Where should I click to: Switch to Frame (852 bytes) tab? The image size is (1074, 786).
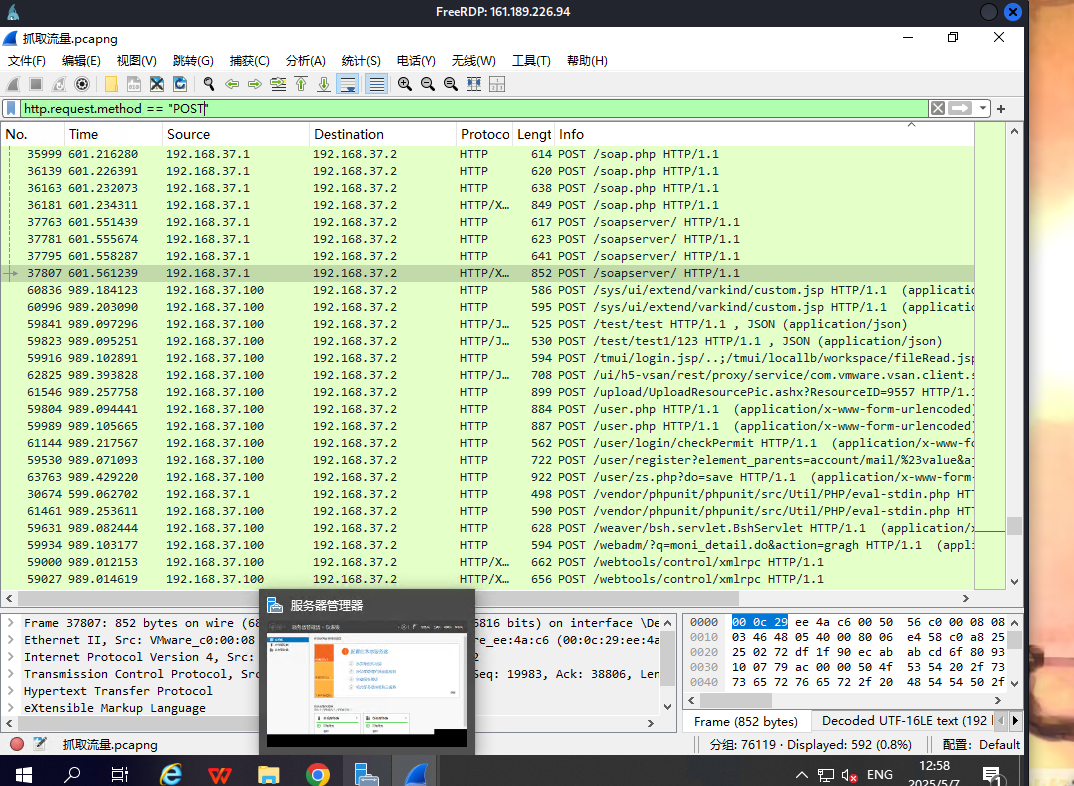click(x=746, y=722)
